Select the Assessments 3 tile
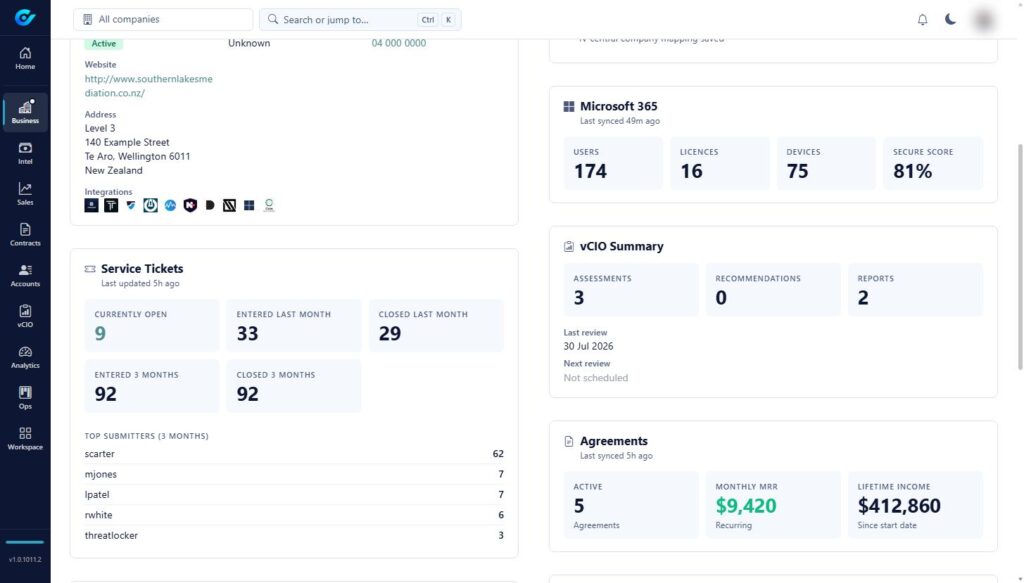 click(631, 290)
